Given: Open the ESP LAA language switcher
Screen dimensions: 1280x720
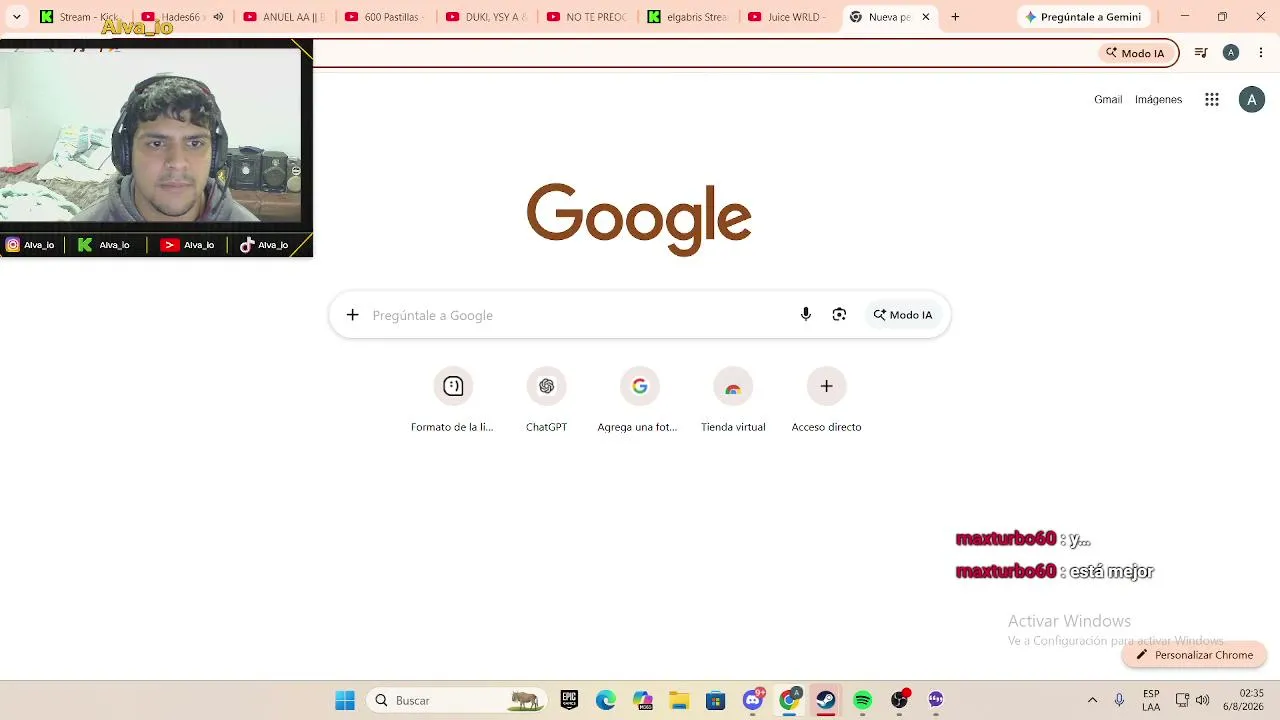Looking at the screenshot, I should [x=1151, y=700].
